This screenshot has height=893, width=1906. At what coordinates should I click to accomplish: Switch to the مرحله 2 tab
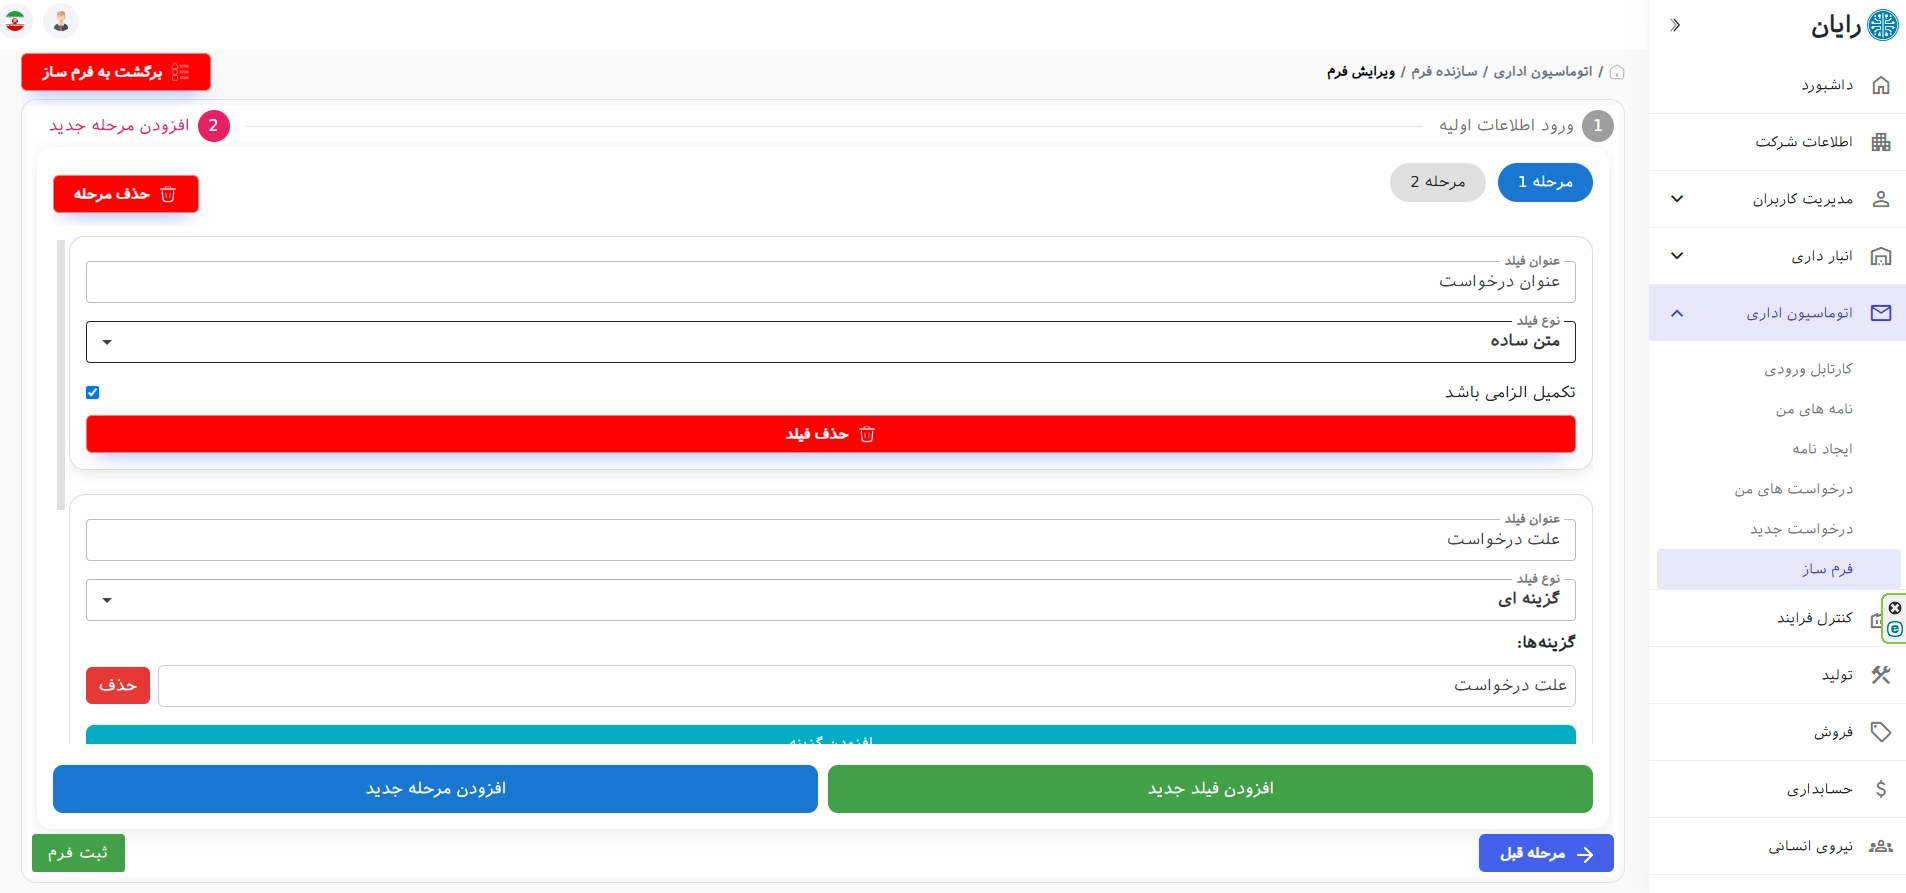[1438, 182]
